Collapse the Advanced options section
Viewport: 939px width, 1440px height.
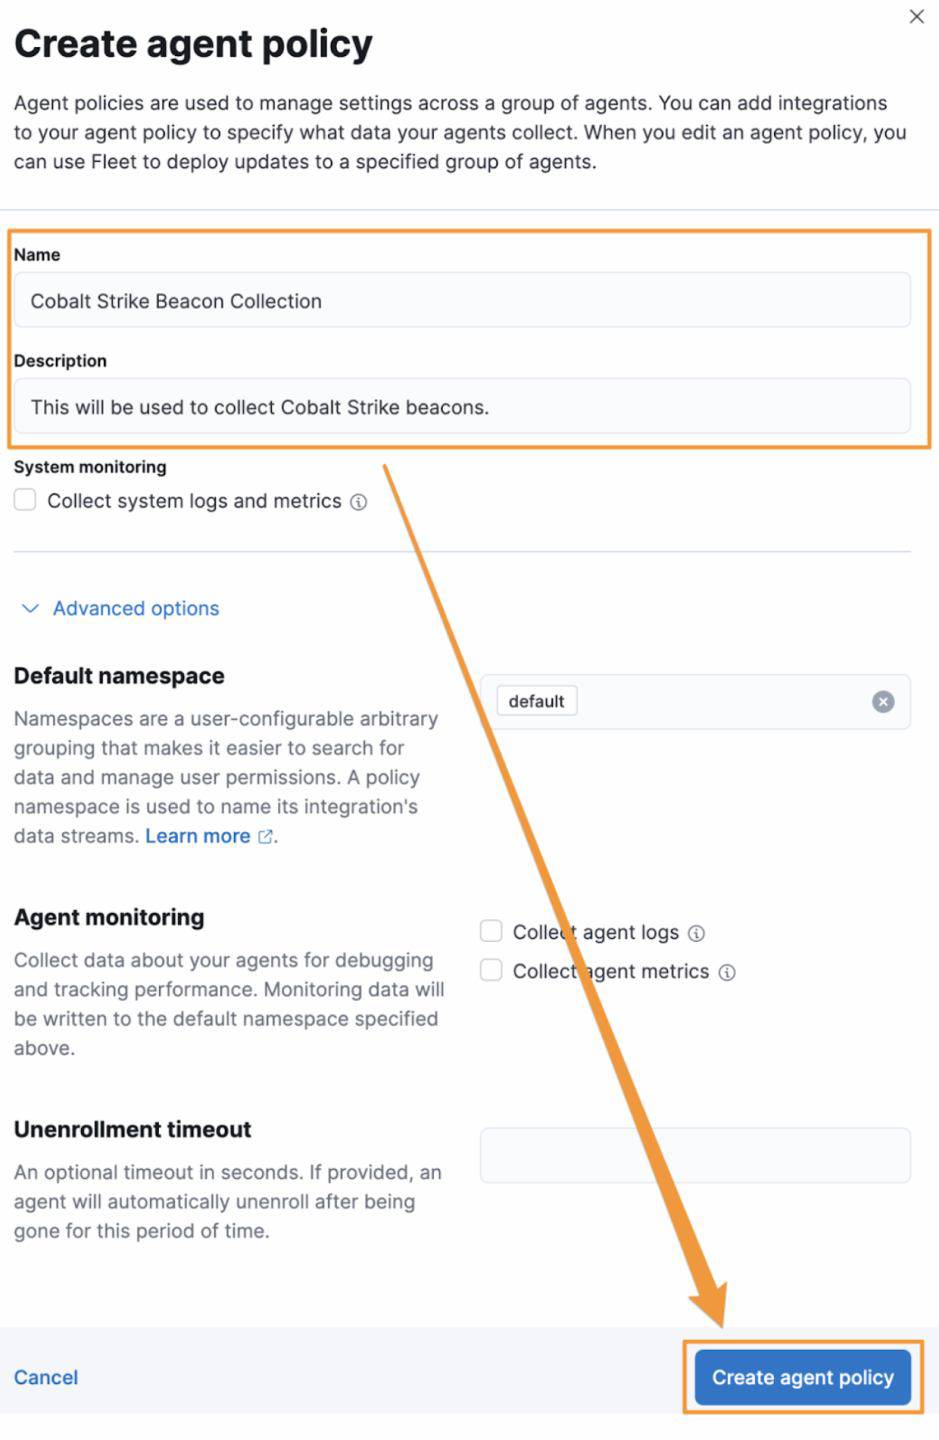click(x=120, y=608)
